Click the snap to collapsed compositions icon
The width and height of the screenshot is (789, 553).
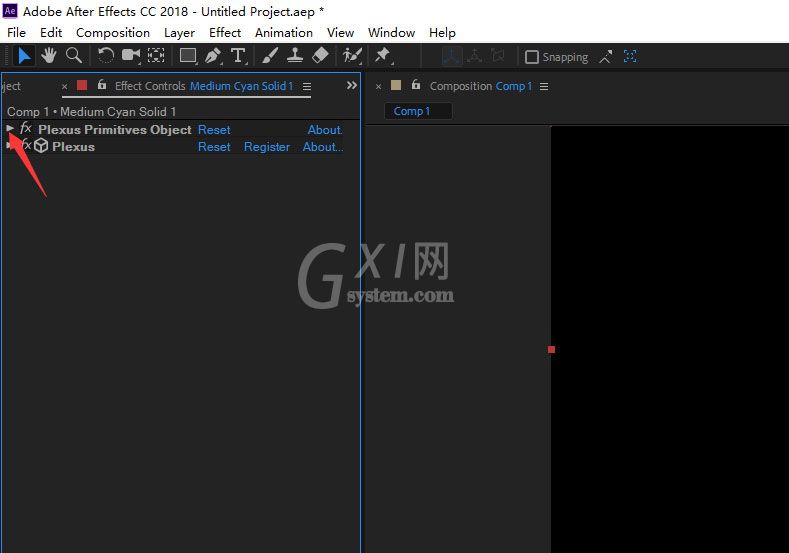point(630,56)
